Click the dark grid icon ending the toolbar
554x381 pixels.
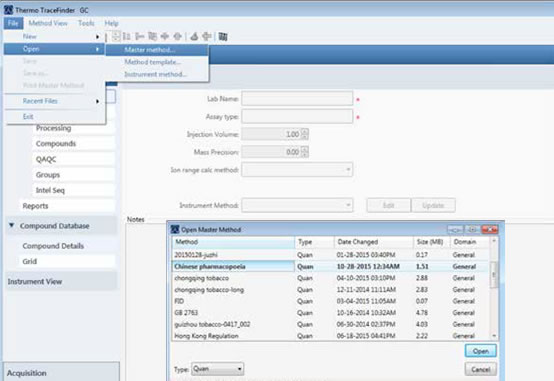point(223,36)
